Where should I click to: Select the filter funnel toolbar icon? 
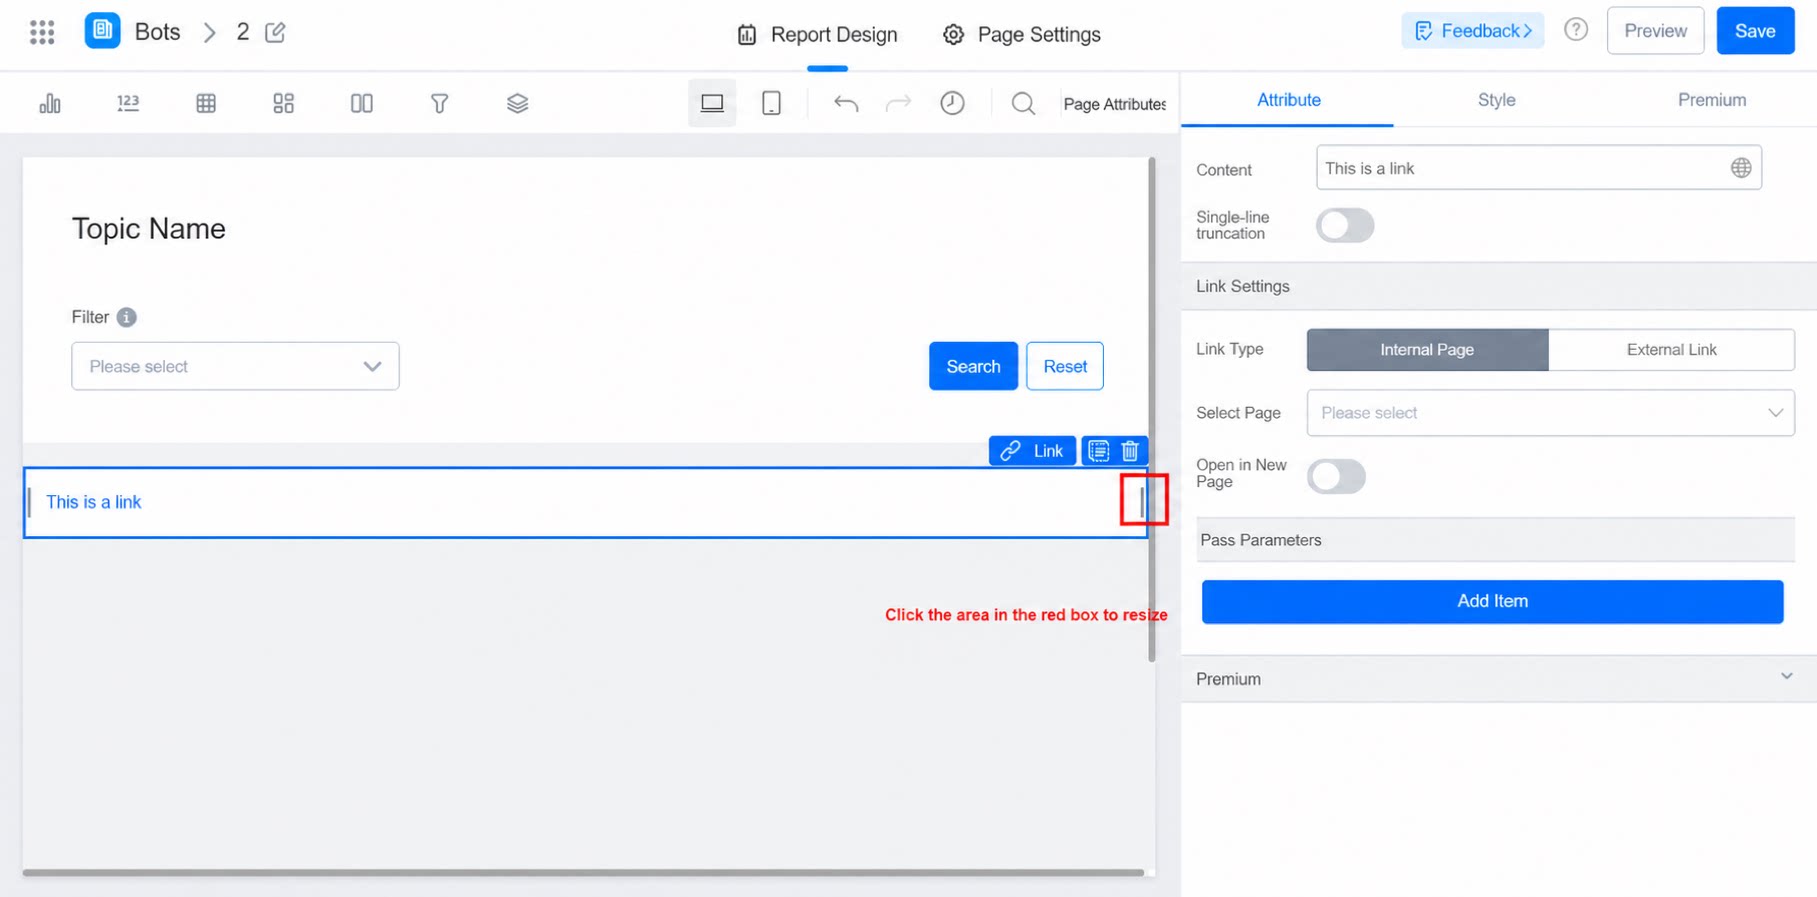(x=439, y=103)
